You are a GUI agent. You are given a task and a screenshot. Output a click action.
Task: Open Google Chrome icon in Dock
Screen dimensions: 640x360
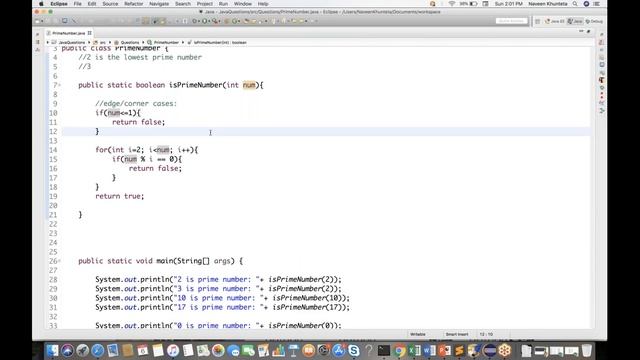click(x=399, y=351)
